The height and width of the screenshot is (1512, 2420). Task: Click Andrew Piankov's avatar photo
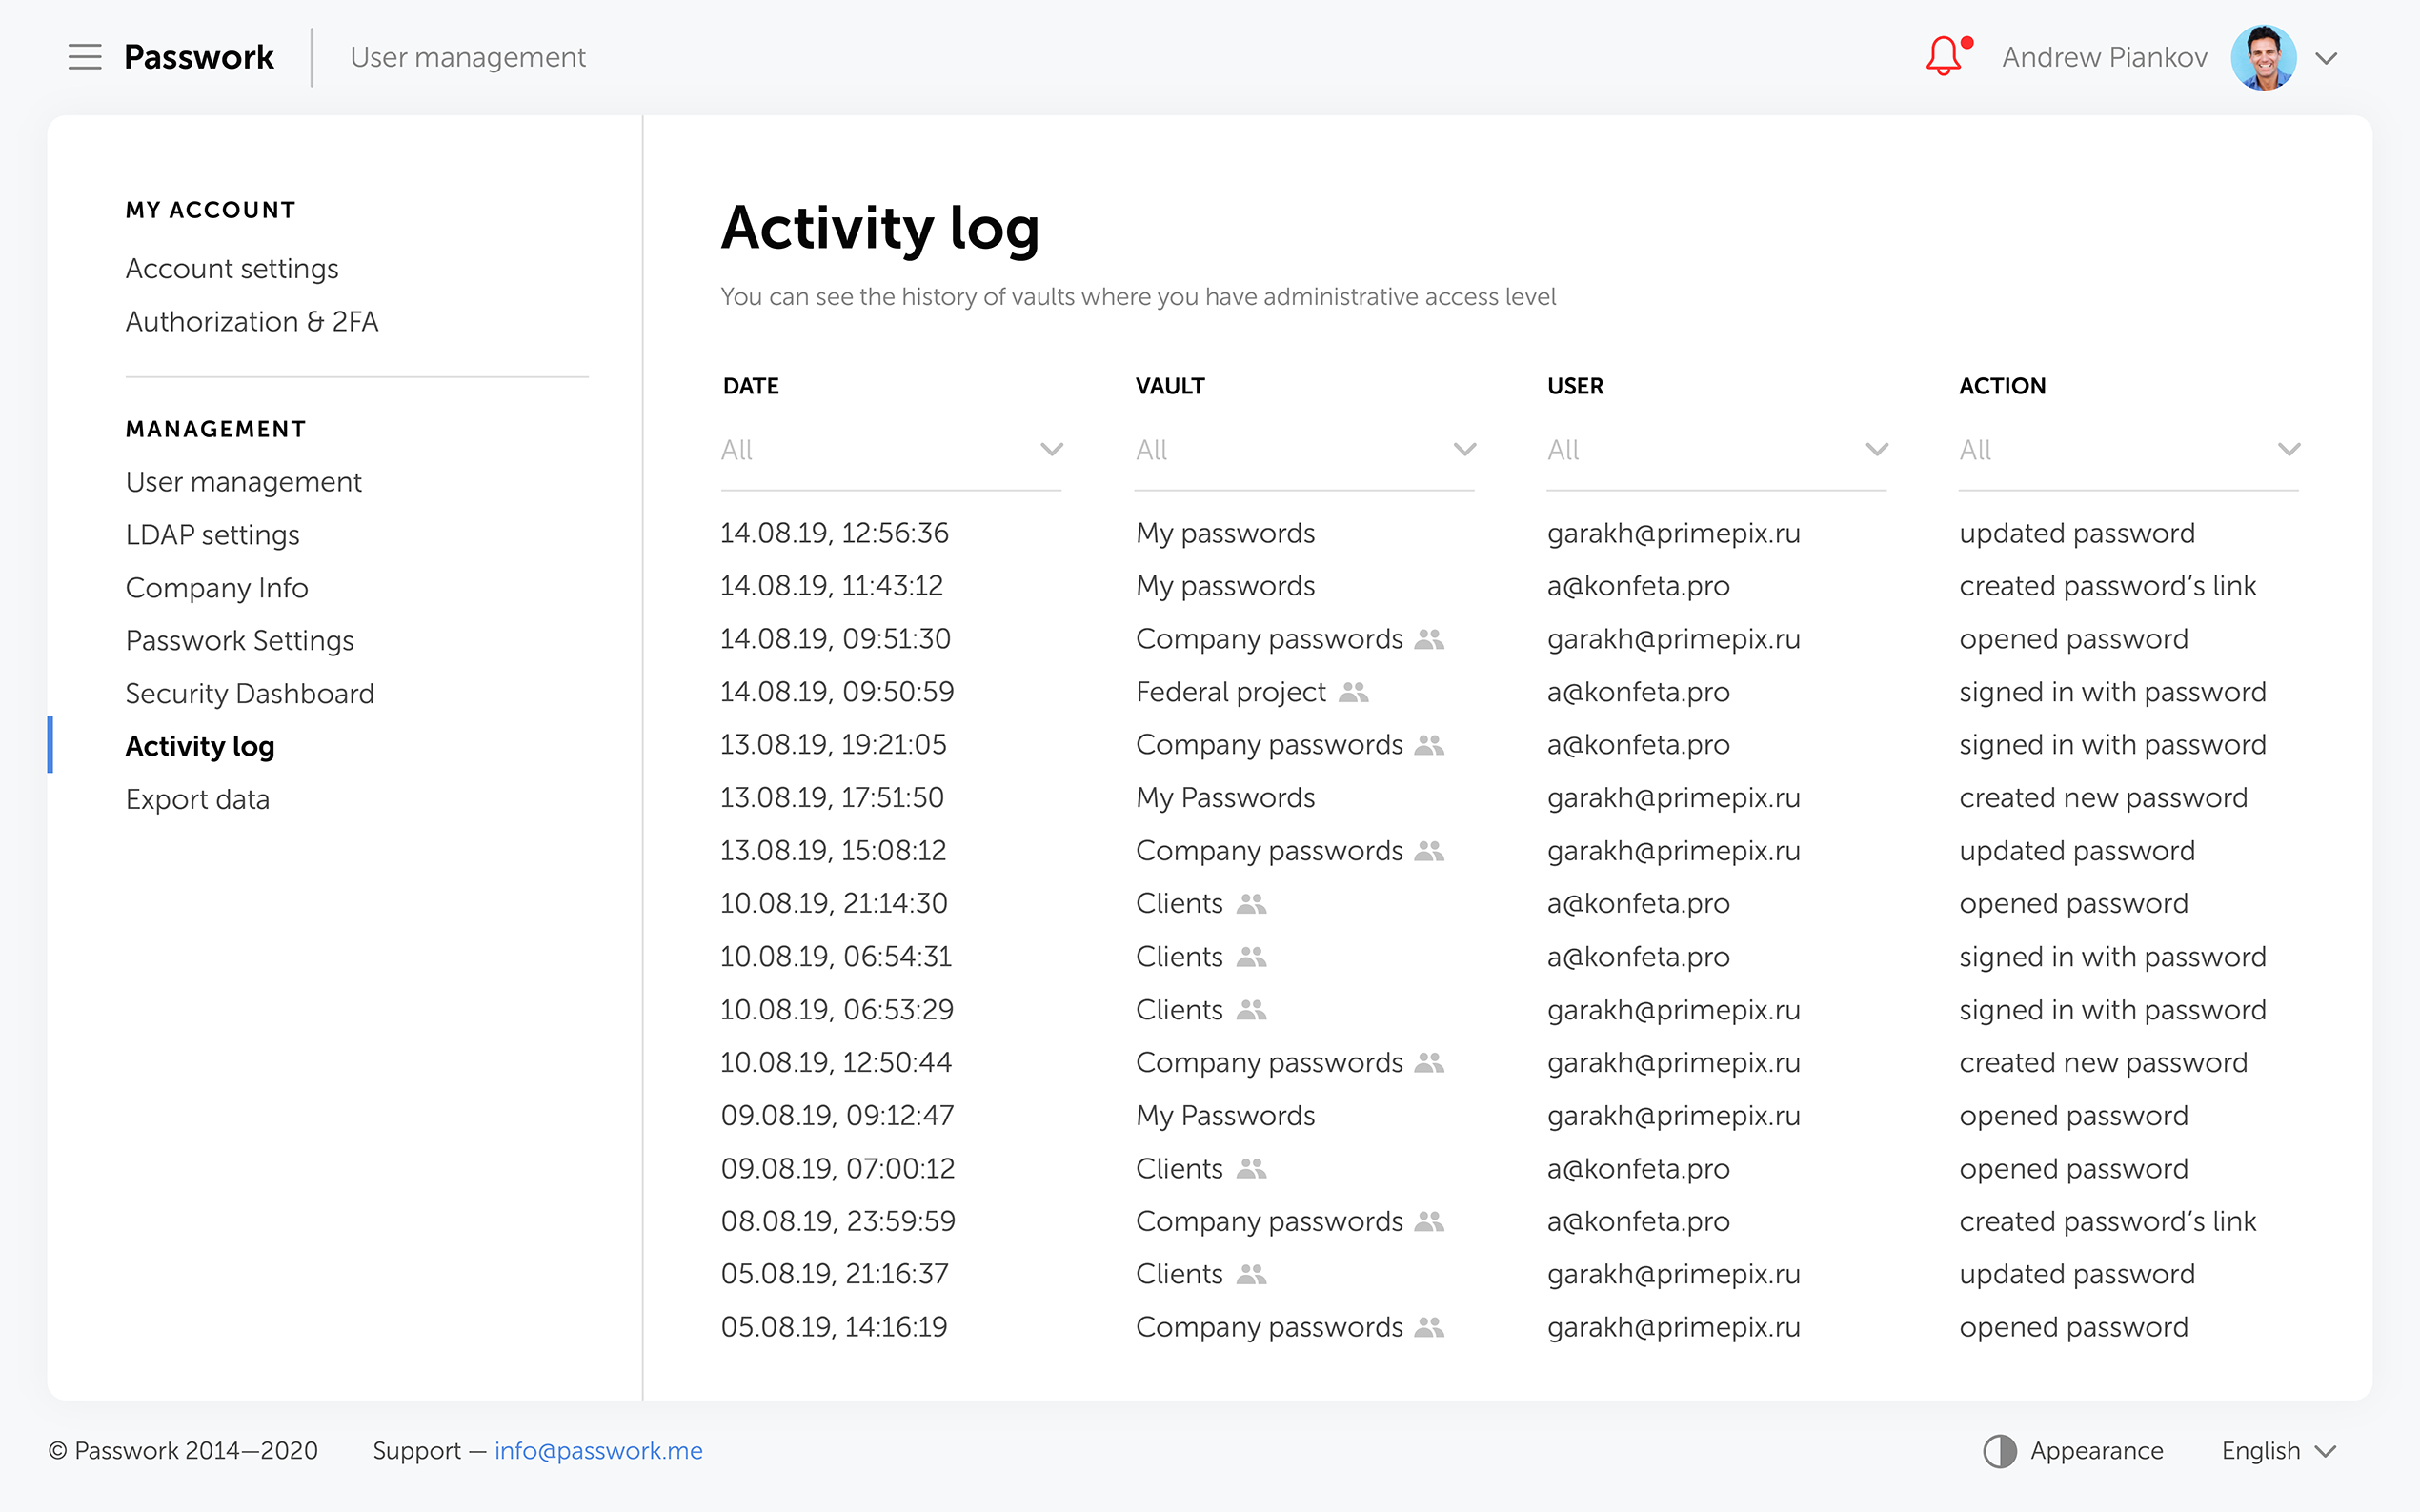coord(2263,57)
